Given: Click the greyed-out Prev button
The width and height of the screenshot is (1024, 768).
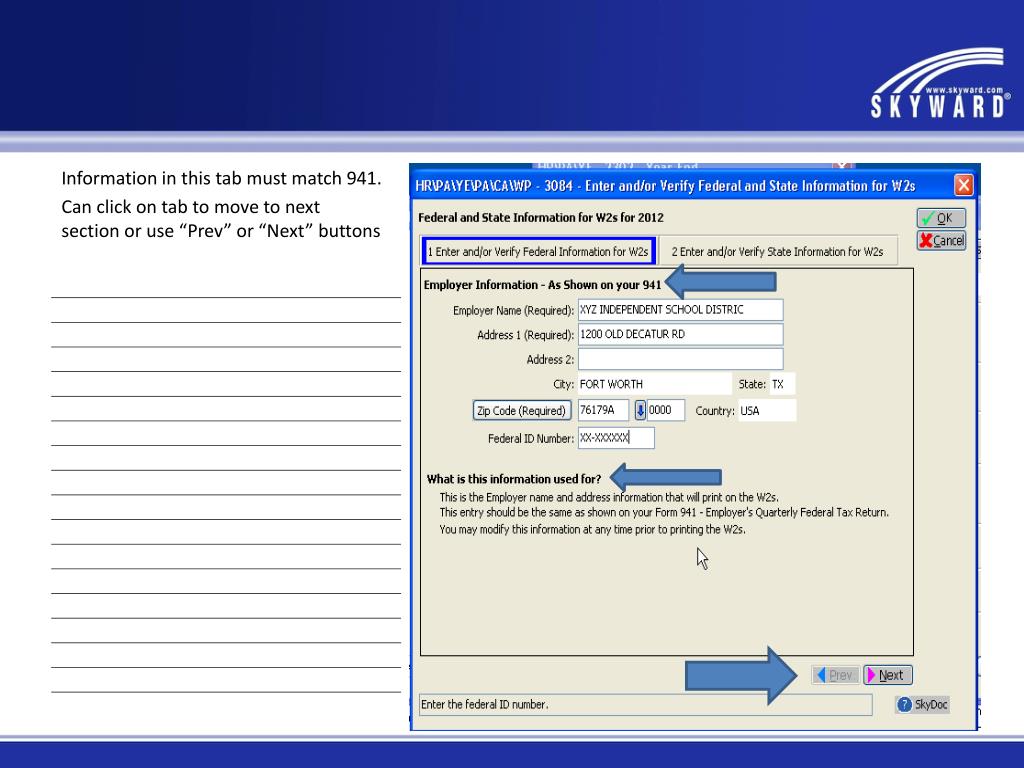Looking at the screenshot, I should [x=835, y=675].
